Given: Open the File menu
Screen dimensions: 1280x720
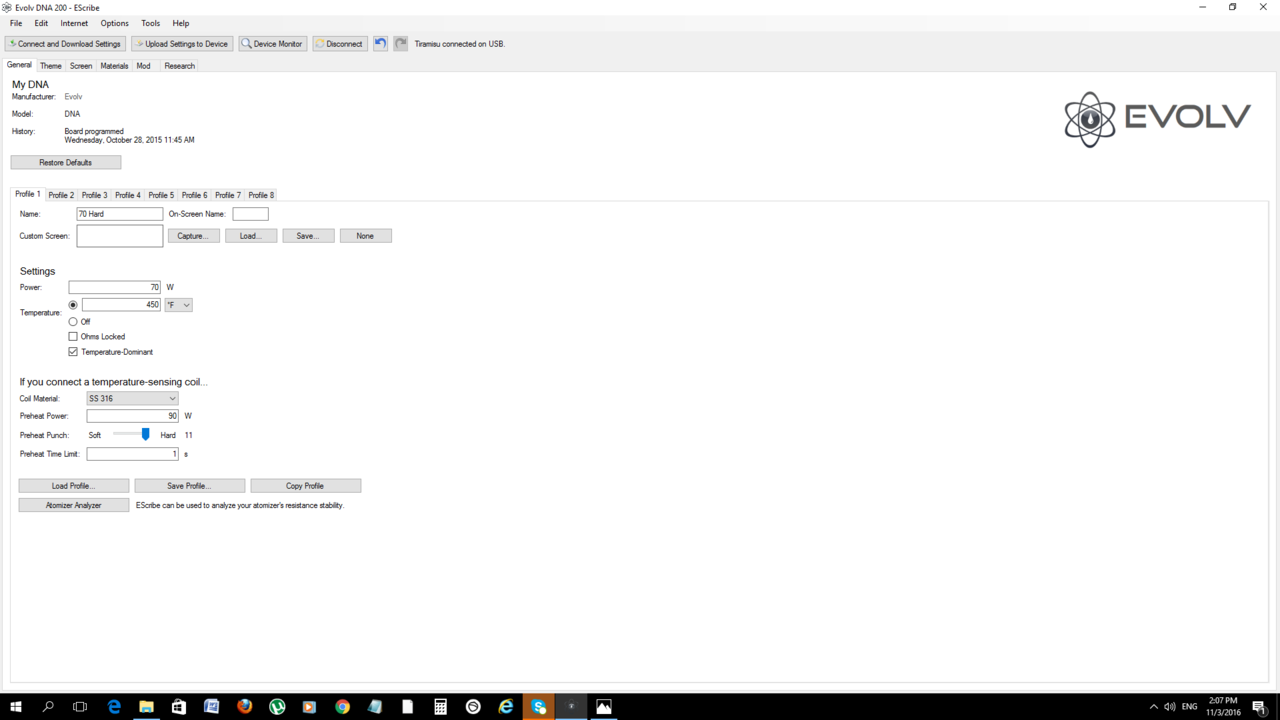Looking at the screenshot, I should point(16,23).
